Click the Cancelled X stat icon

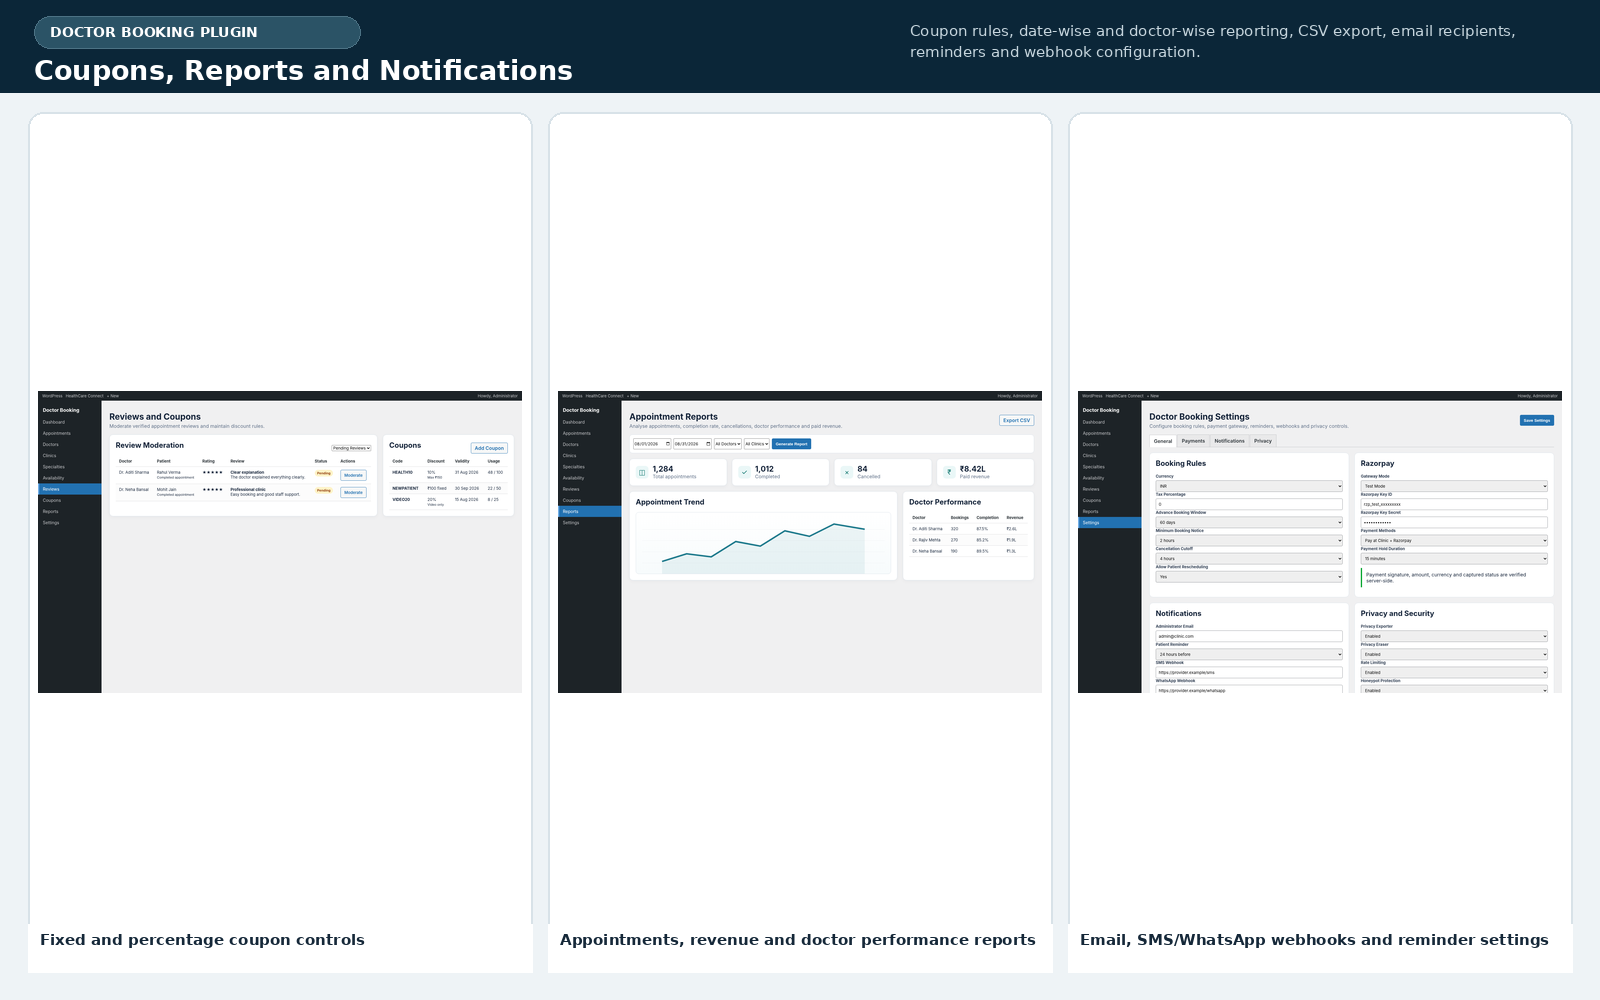pos(847,472)
